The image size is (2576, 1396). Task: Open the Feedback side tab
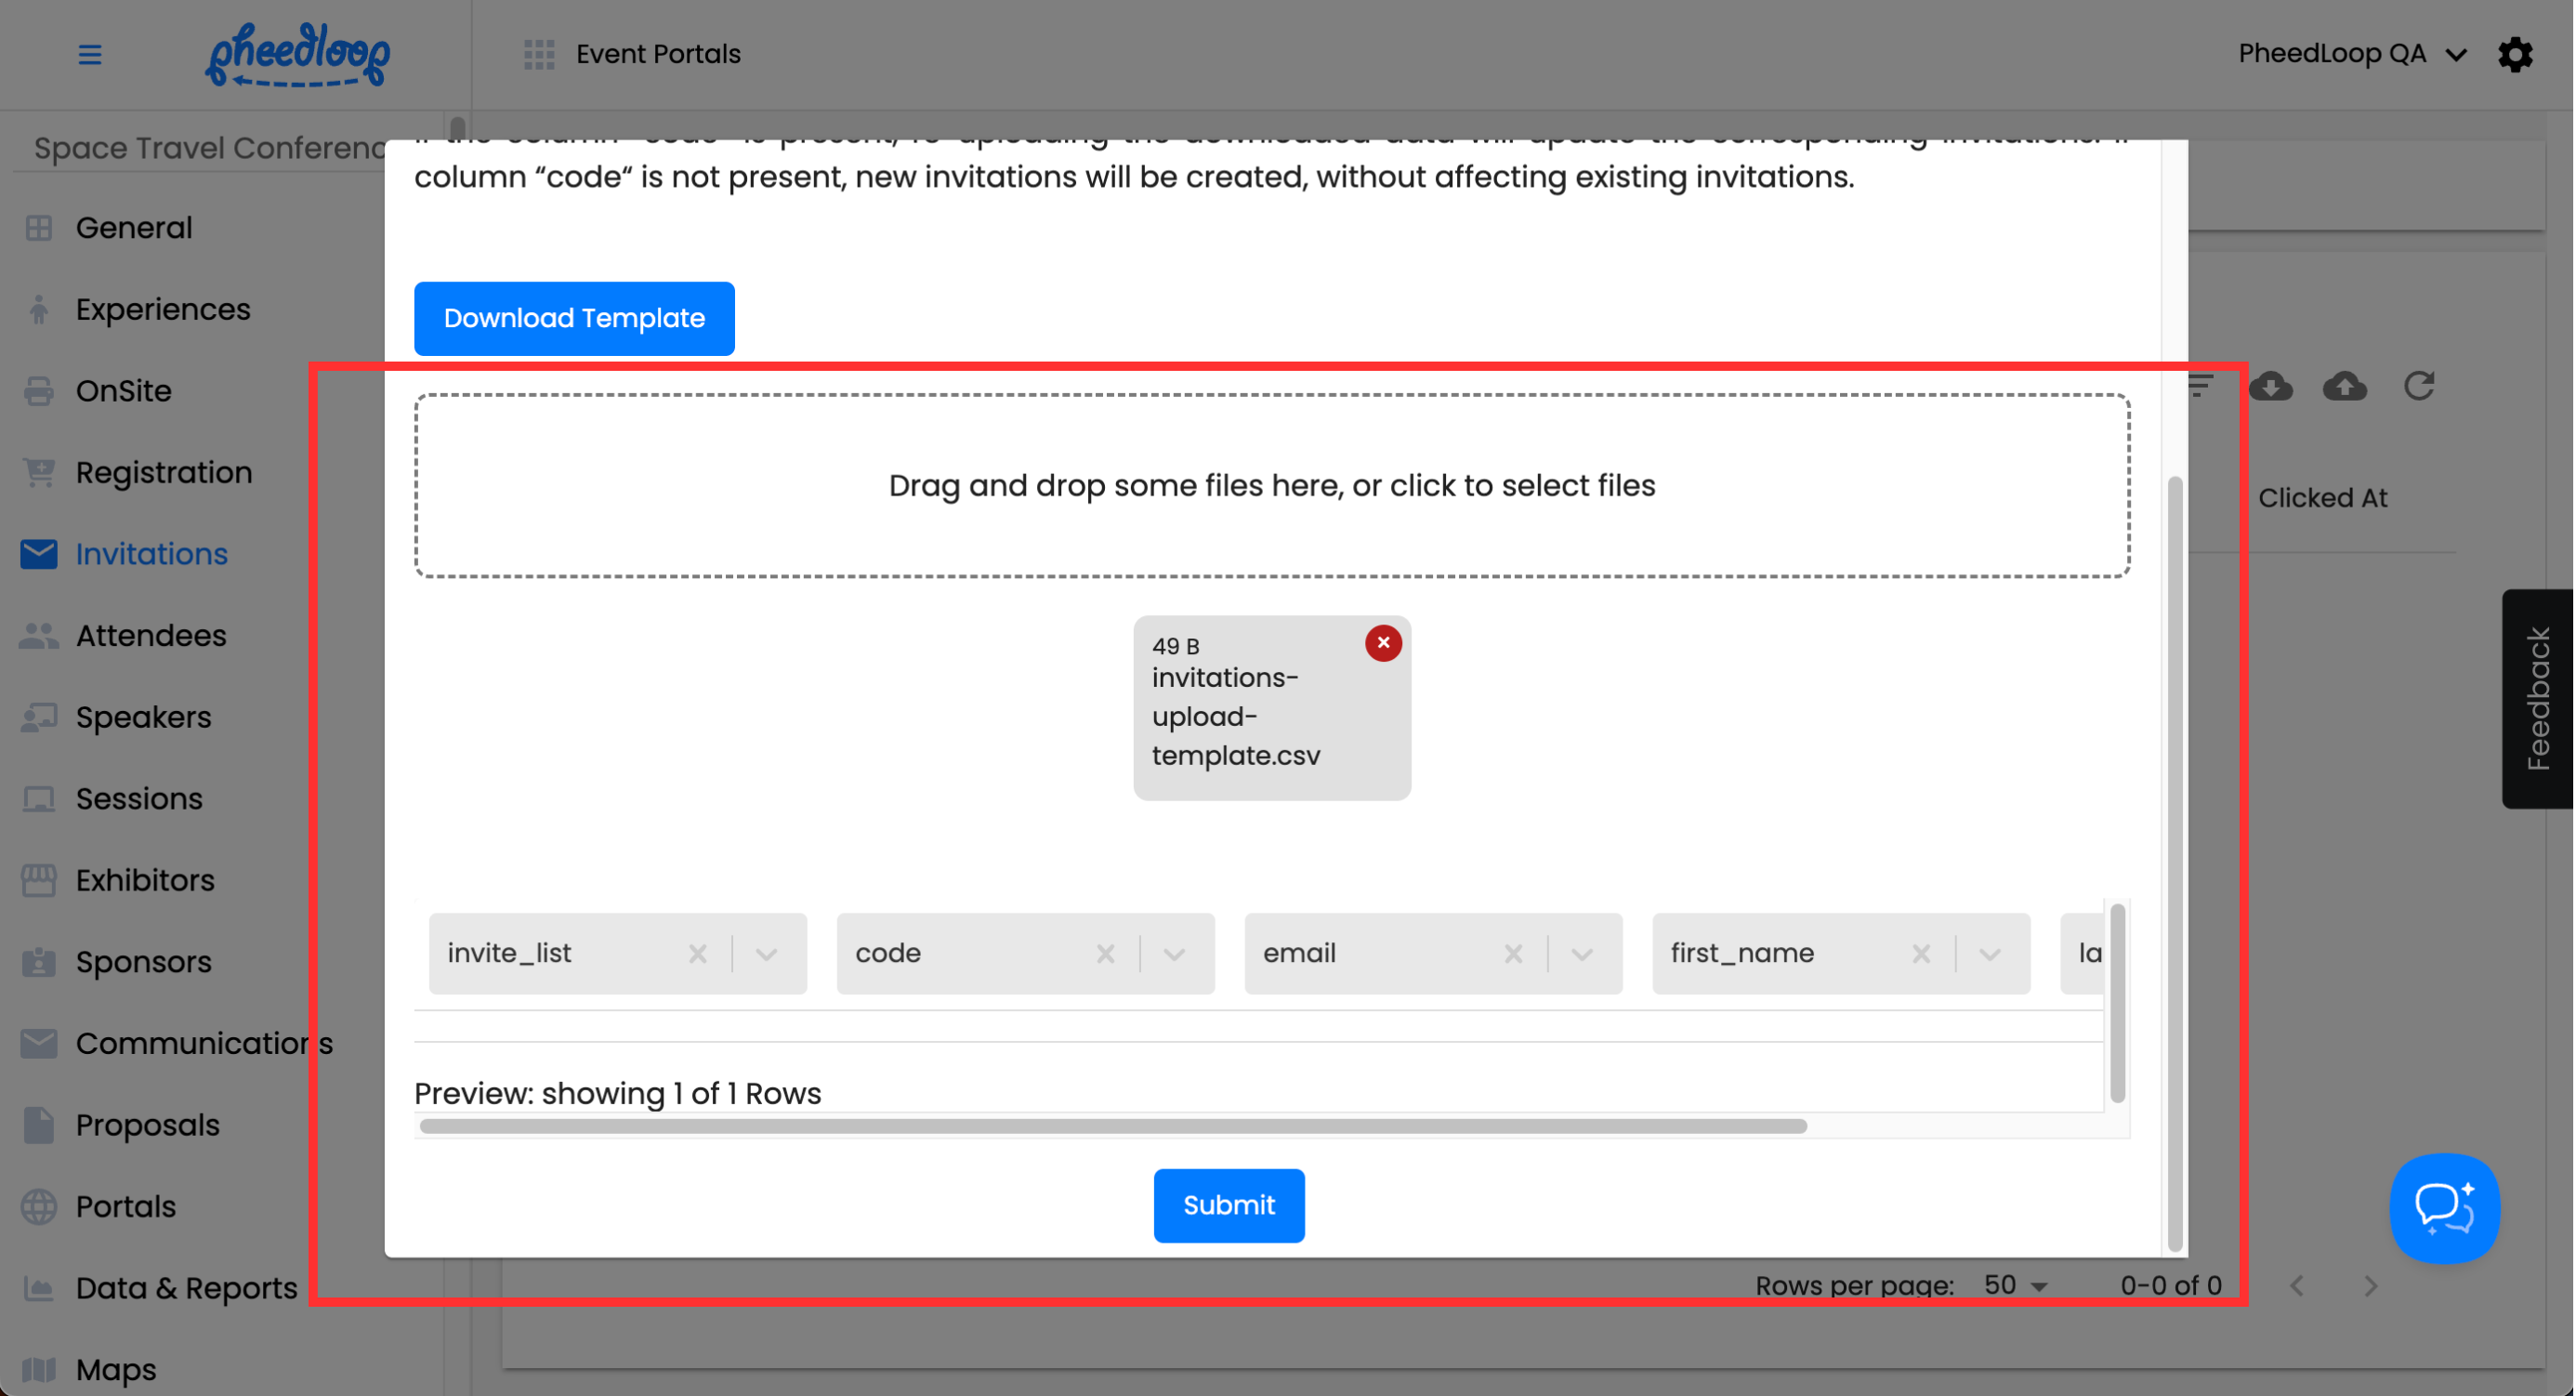tap(2537, 698)
